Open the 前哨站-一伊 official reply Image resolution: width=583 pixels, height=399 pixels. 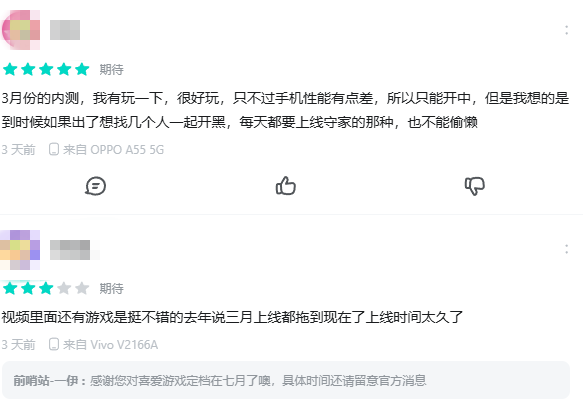[x=286, y=380]
